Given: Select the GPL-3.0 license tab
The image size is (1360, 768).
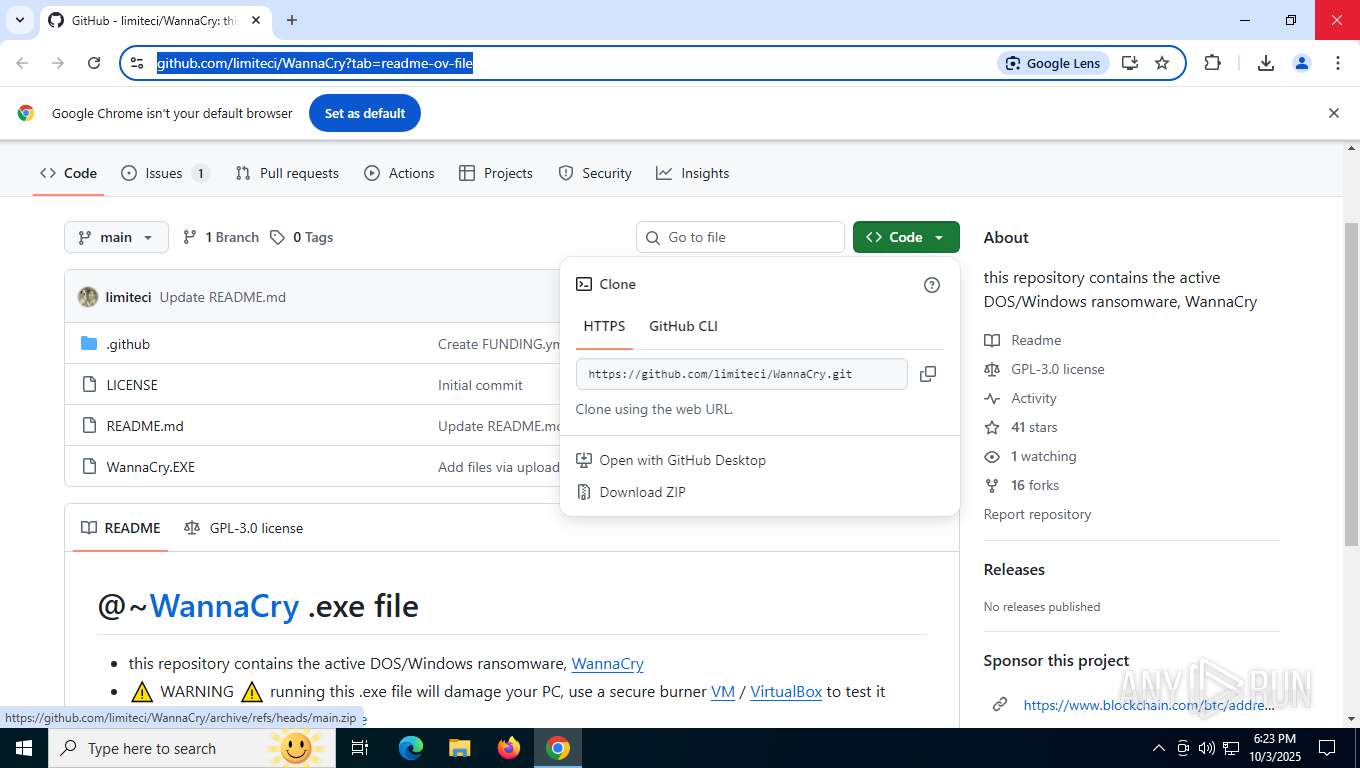Looking at the screenshot, I should (x=243, y=528).
